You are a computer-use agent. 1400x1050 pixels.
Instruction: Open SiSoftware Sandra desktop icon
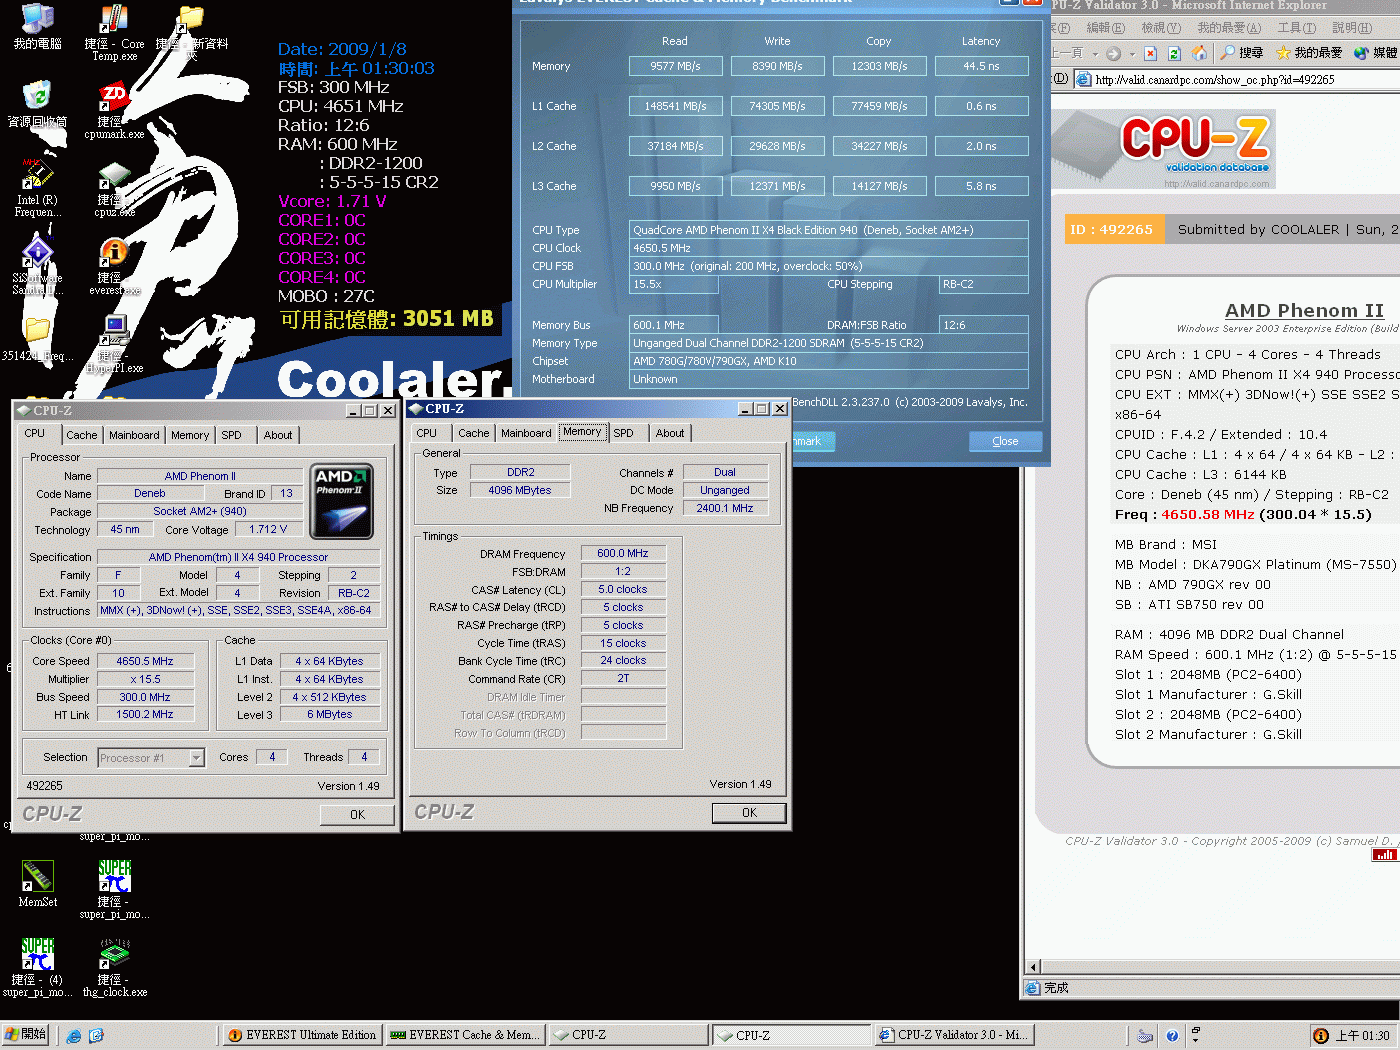pyautogui.click(x=37, y=265)
